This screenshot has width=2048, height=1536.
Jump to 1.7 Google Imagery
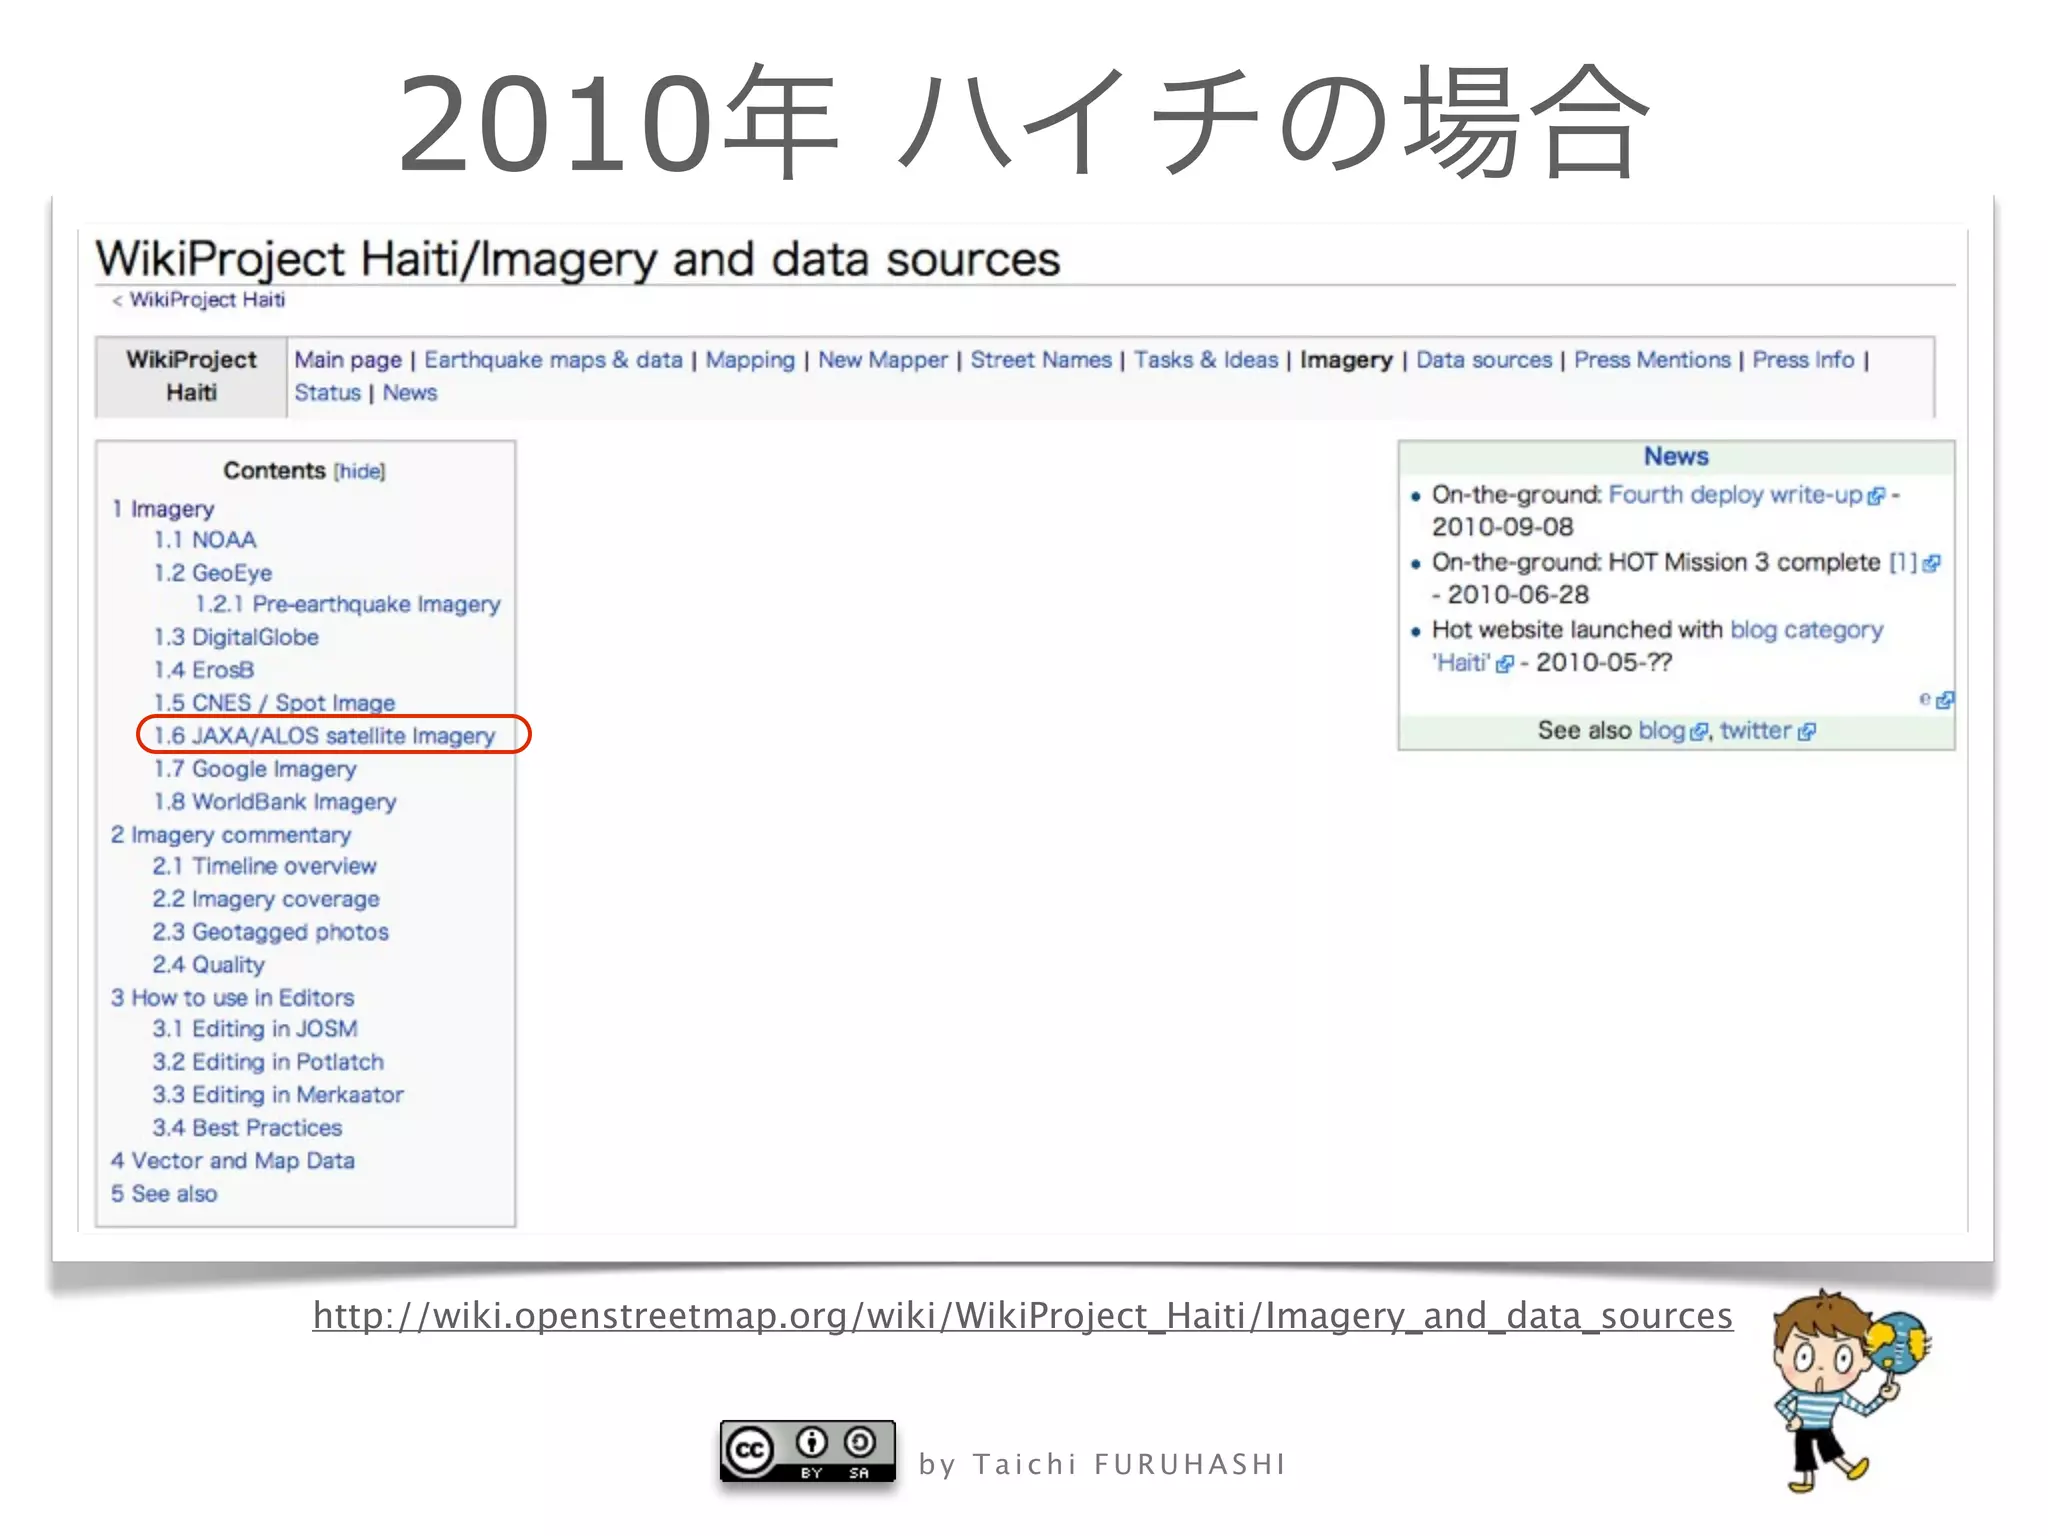255,769
